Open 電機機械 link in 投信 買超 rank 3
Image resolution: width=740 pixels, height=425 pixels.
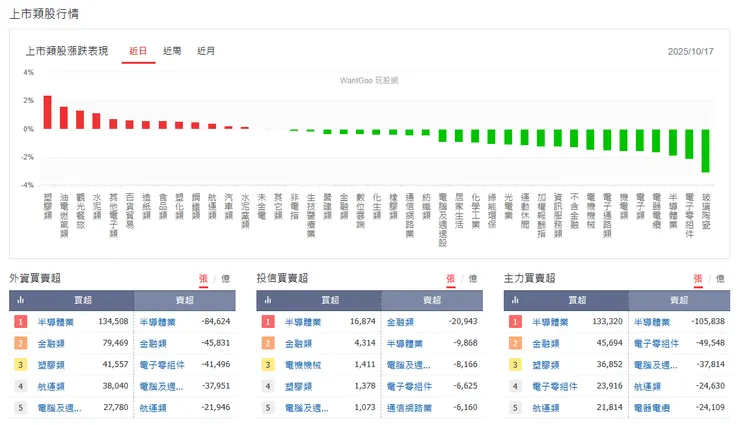tap(303, 365)
